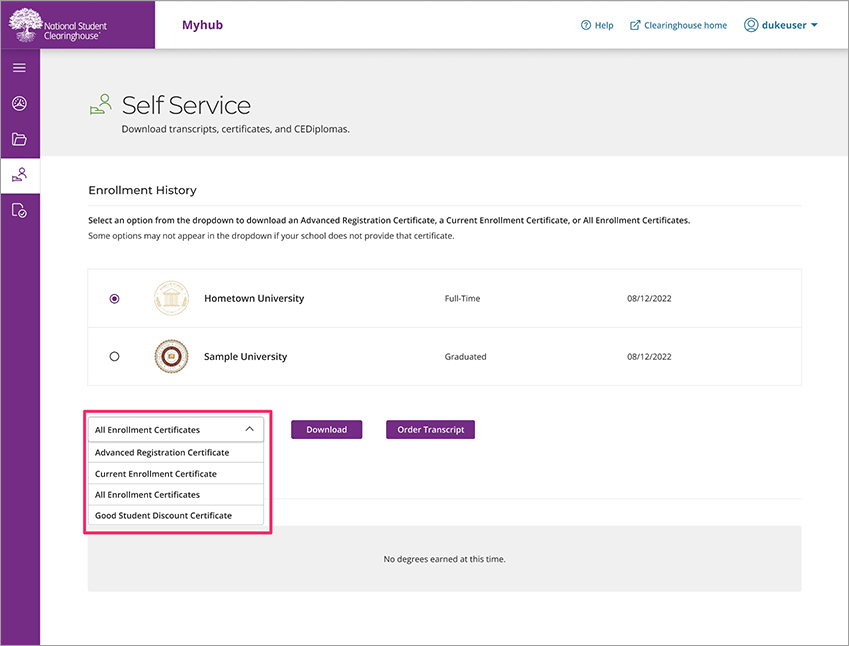Click the Order Transcript button
The height and width of the screenshot is (646, 849).
pyautogui.click(x=430, y=429)
